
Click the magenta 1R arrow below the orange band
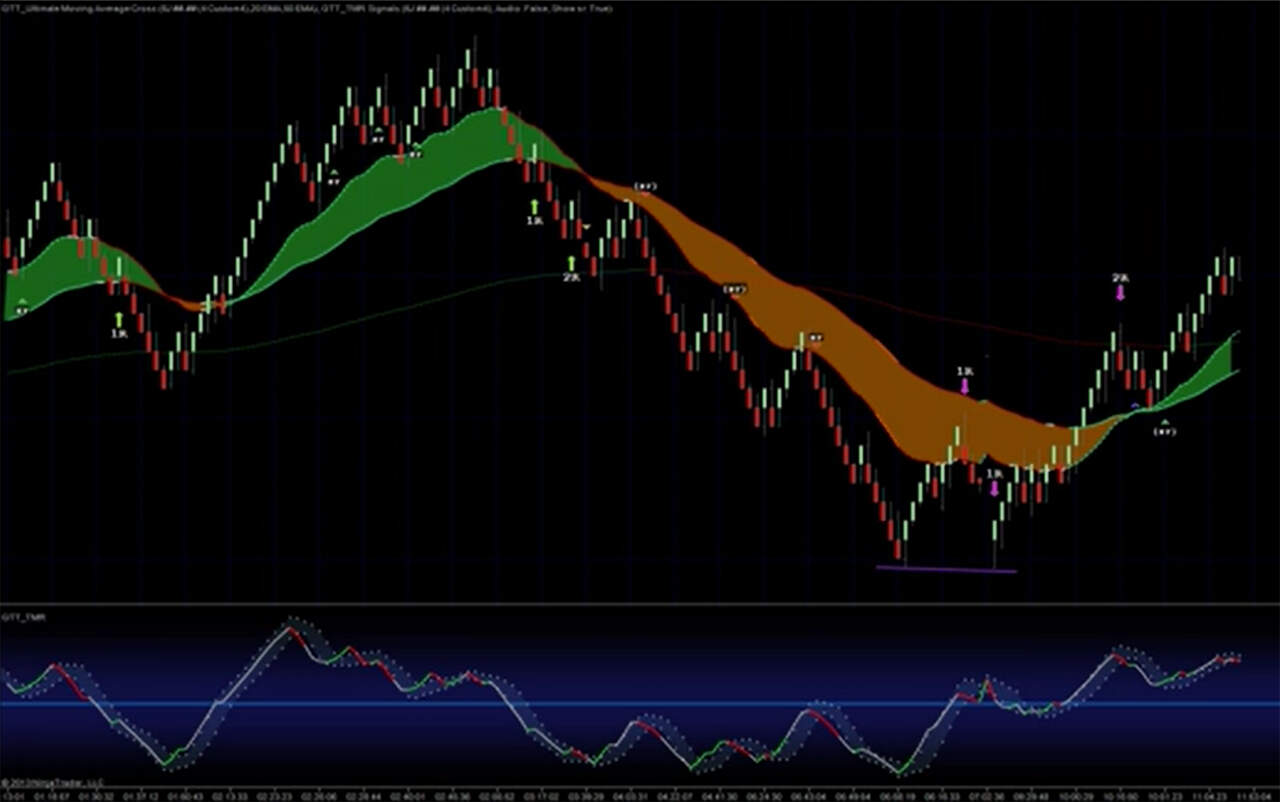pyautogui.click(x=993, y=488)
